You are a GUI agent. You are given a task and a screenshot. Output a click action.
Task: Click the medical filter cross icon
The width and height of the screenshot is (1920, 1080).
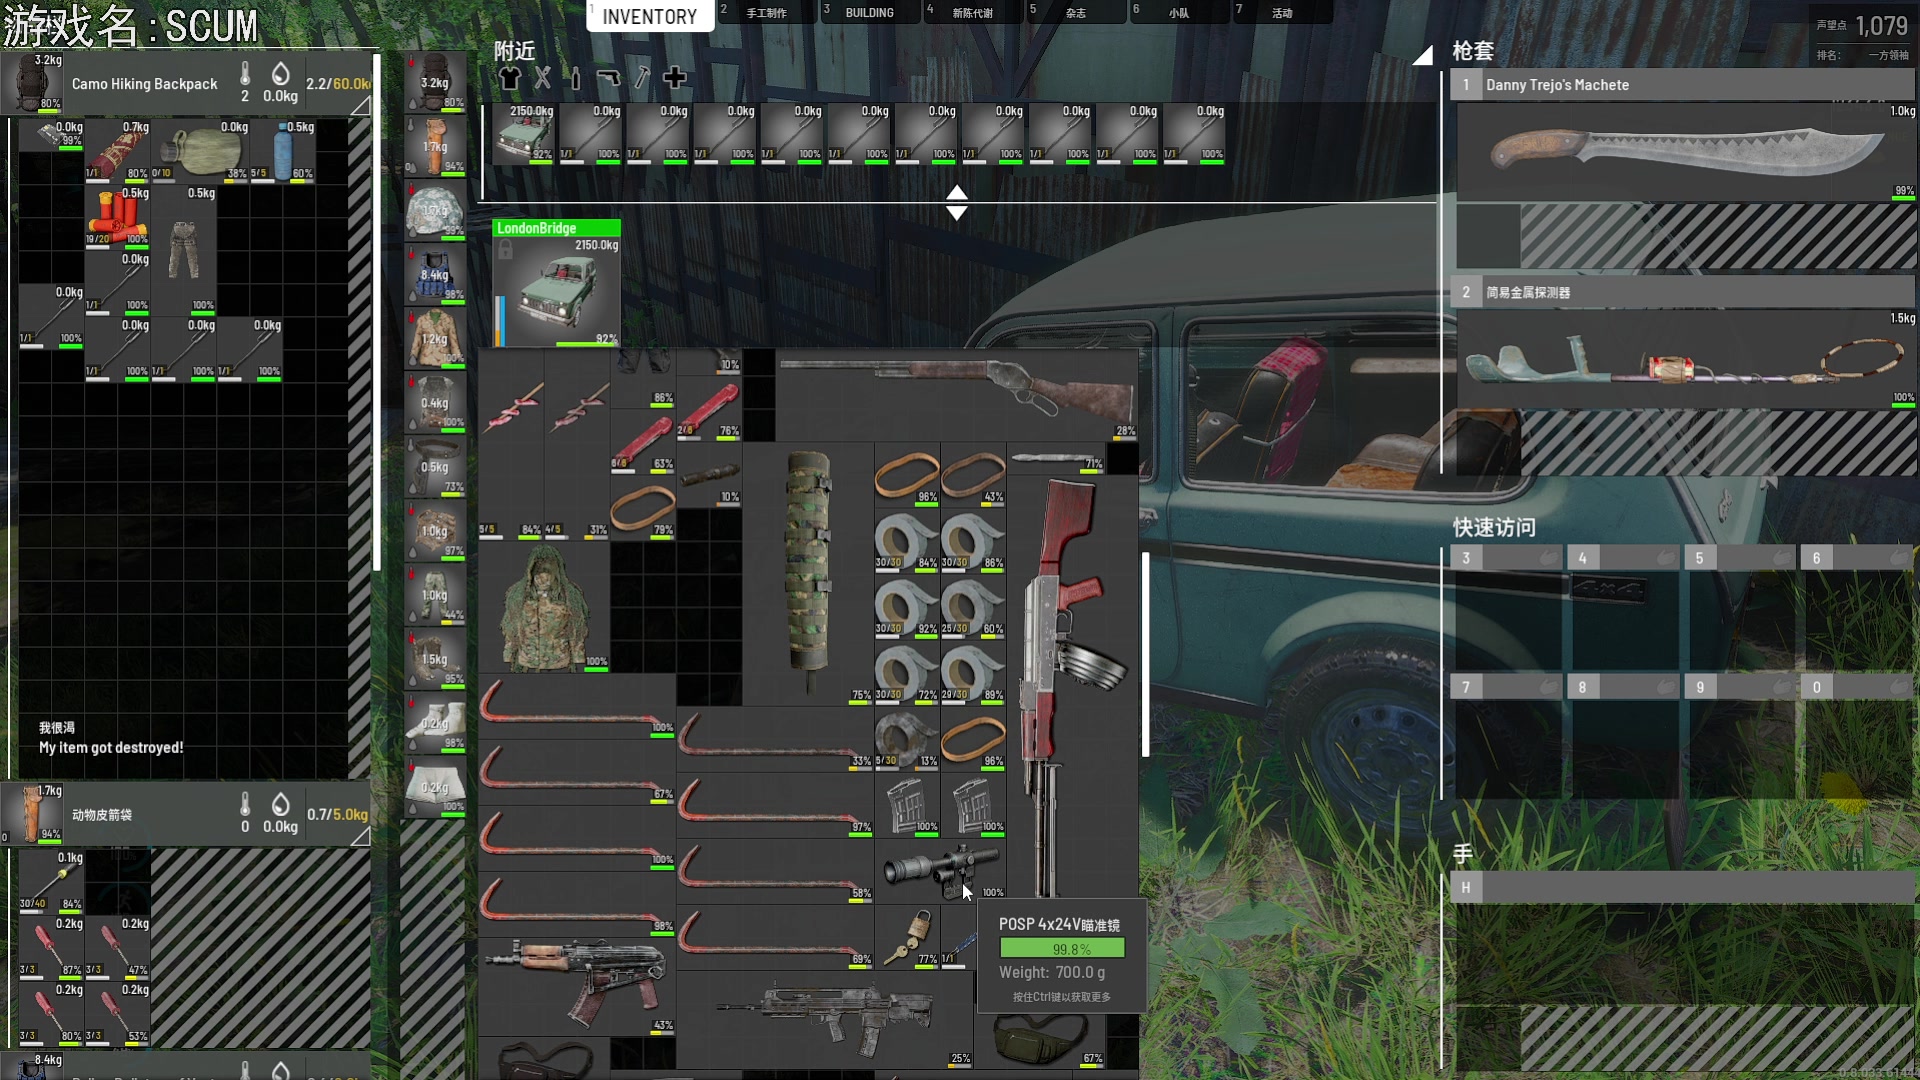tap(675, 78)
